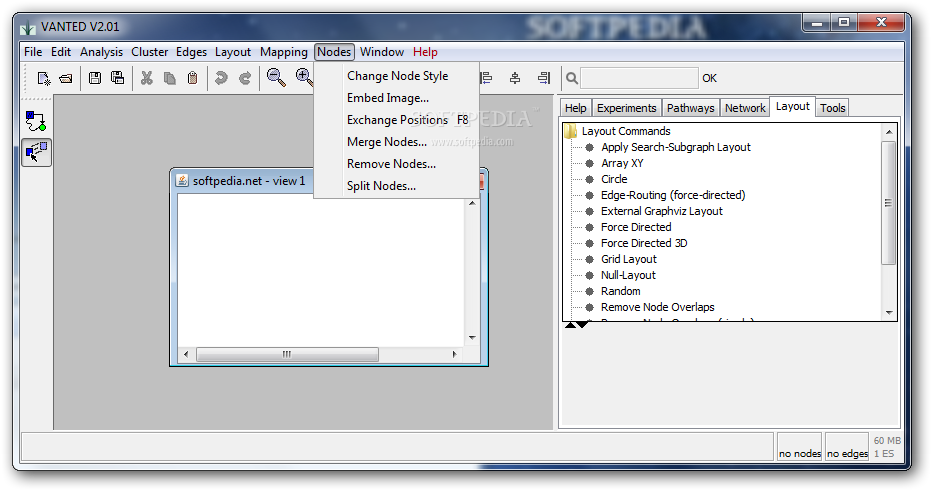
Task: Choose Remove Nodes... entry
Action: (396, 164)
